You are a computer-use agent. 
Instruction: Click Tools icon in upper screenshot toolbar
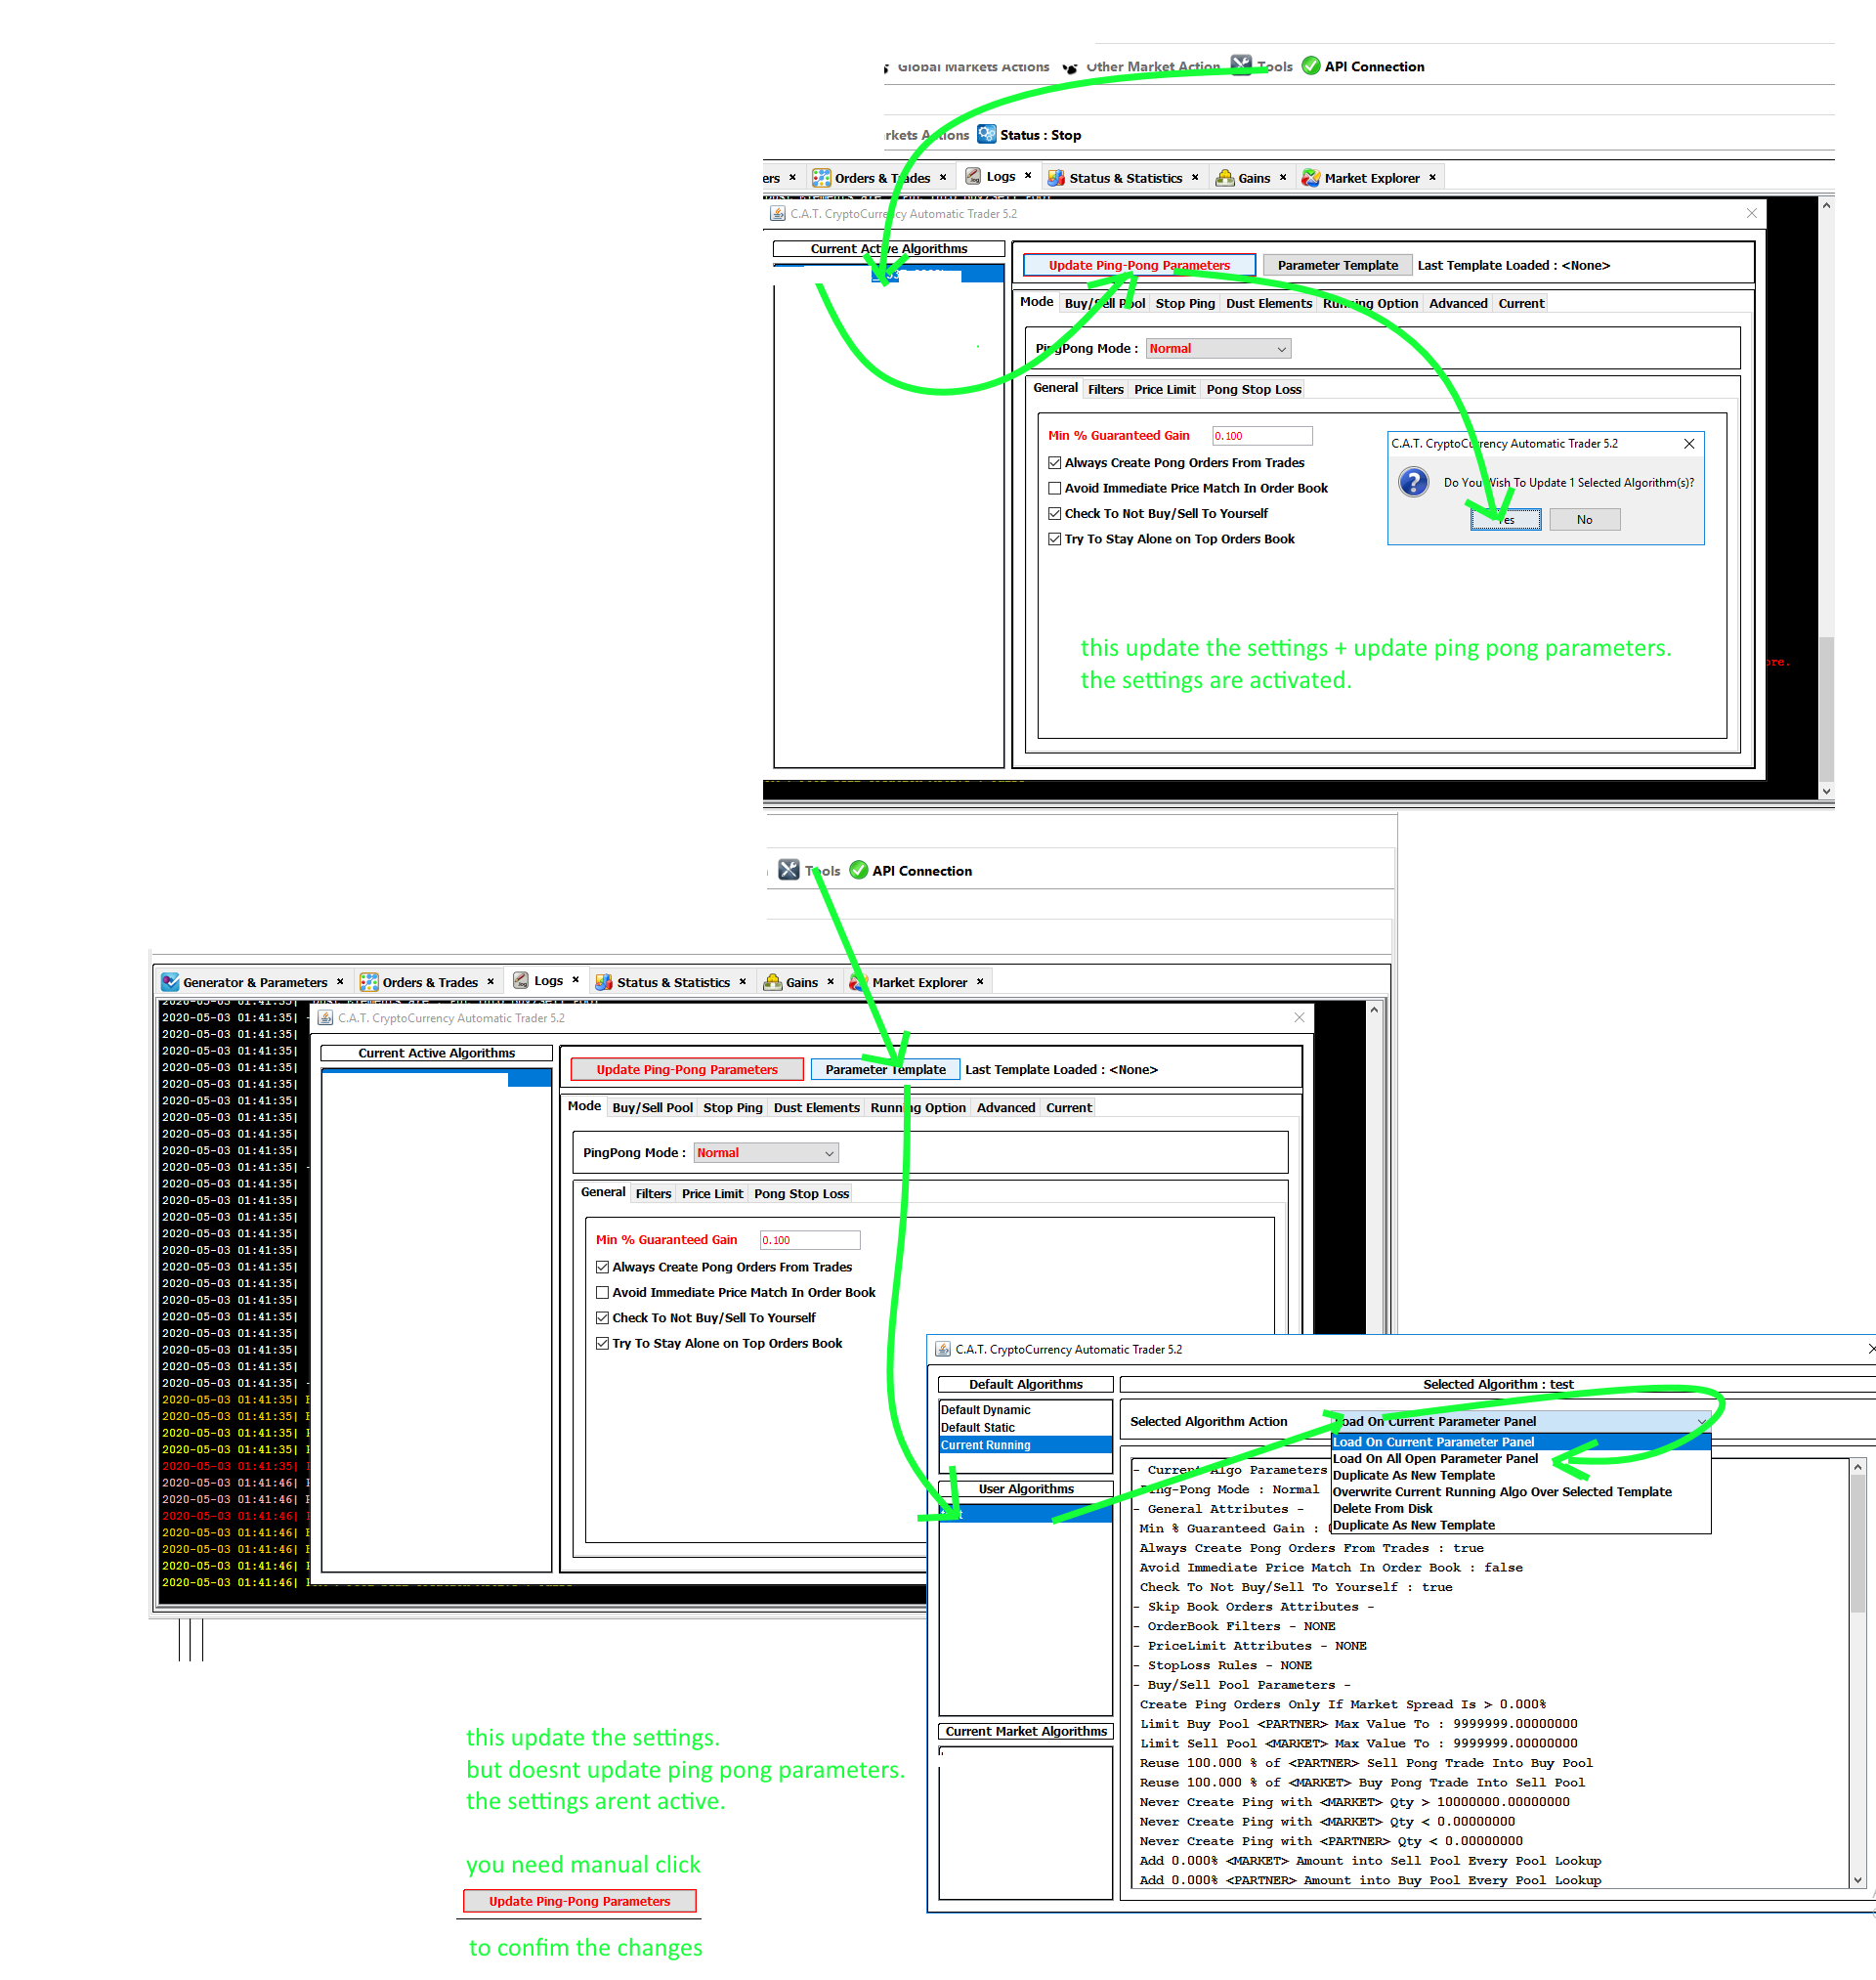1241,65
